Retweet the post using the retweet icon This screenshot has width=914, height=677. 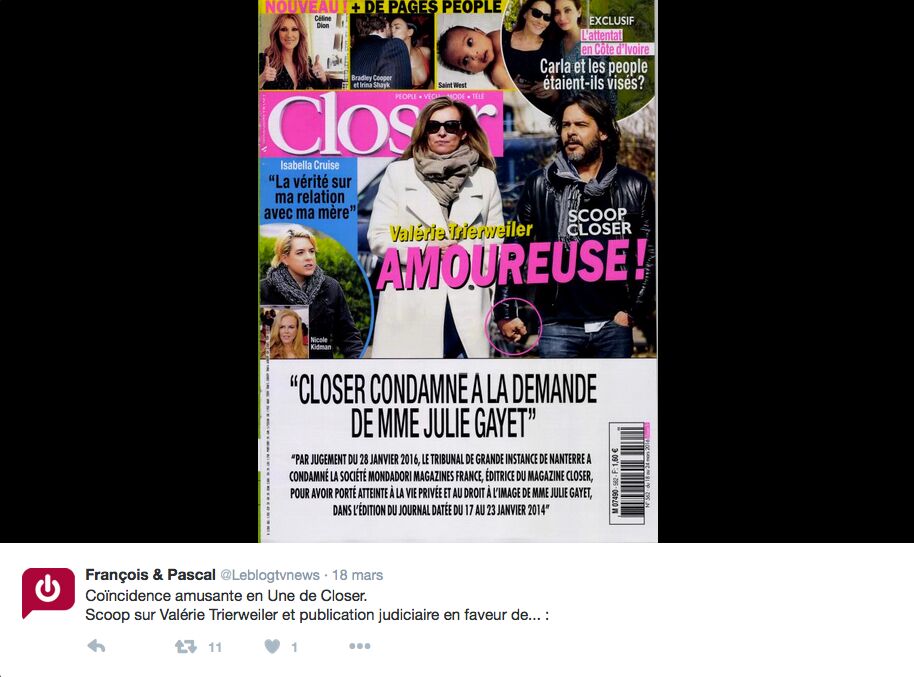tap(186, 646)
